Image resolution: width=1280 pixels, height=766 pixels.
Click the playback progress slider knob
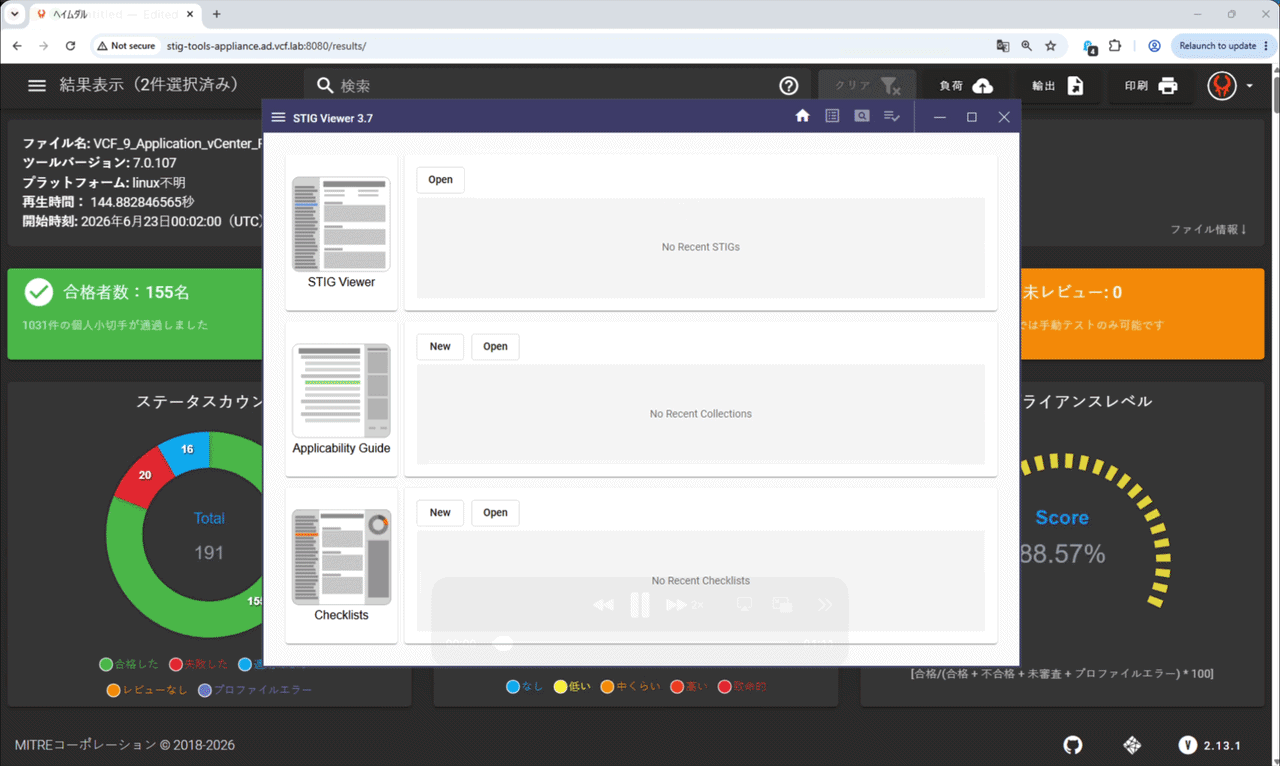click(504, 643)
